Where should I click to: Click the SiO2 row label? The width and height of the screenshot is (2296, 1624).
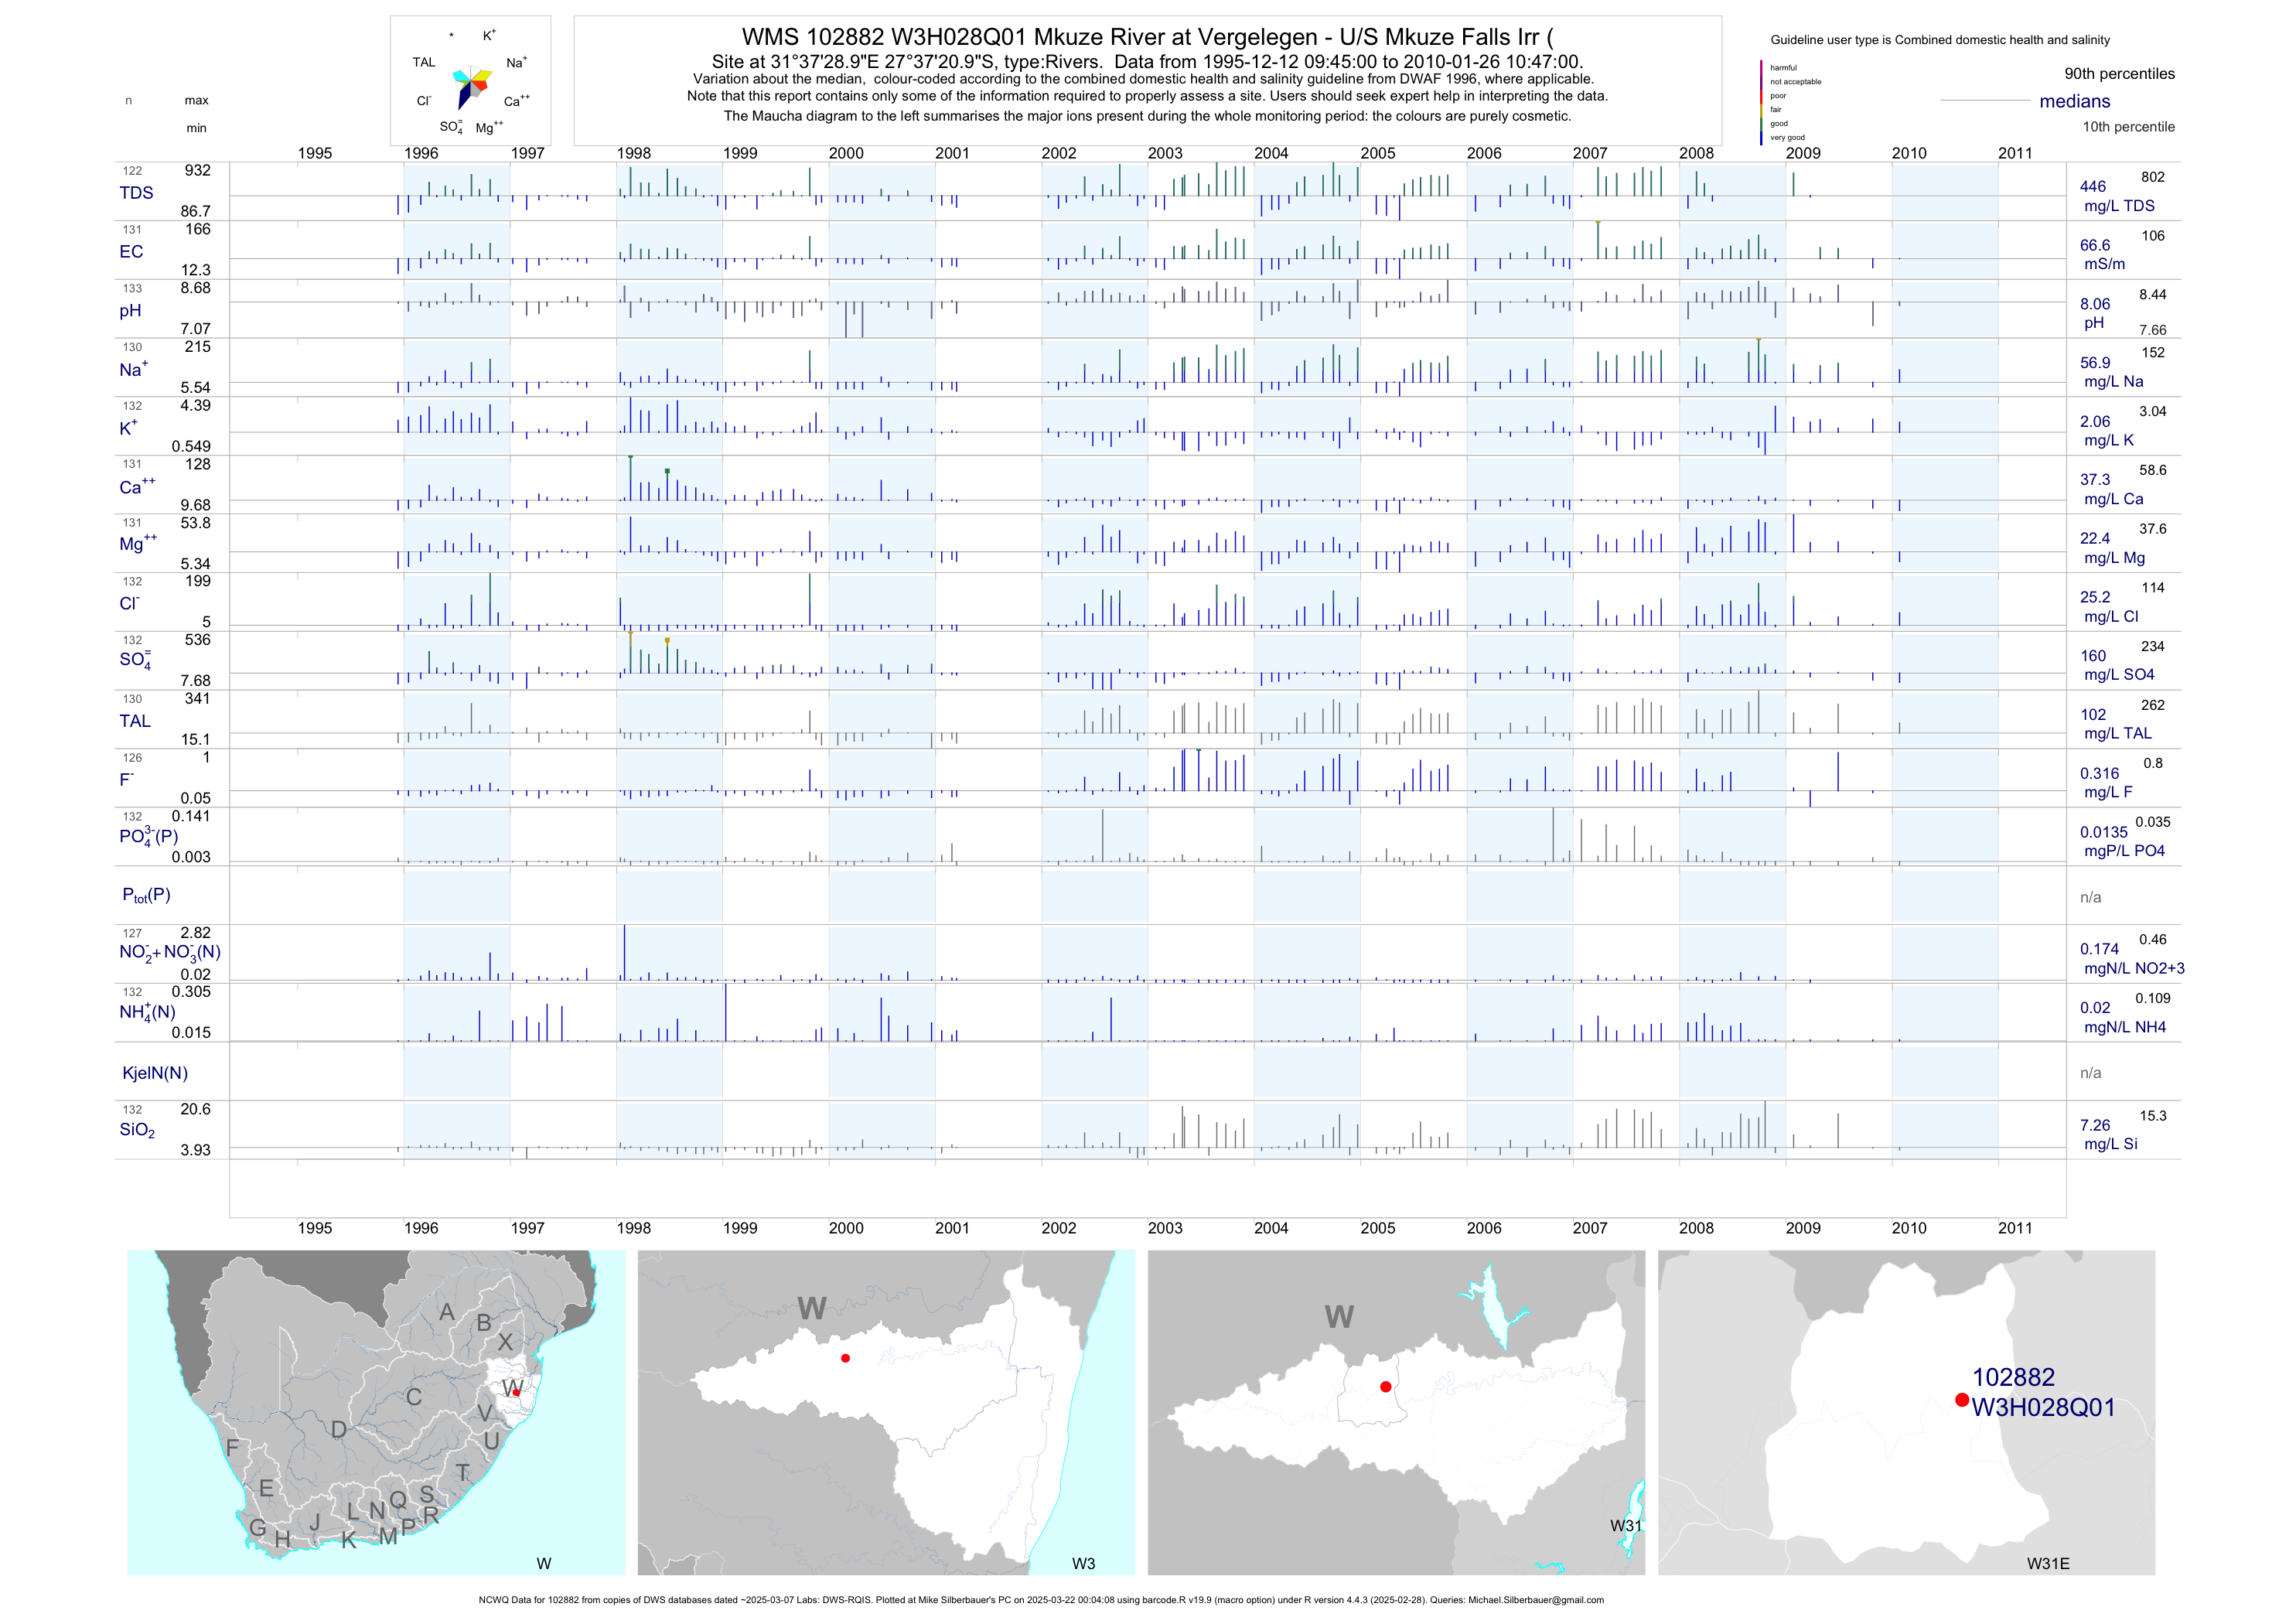click(137, 1130)
